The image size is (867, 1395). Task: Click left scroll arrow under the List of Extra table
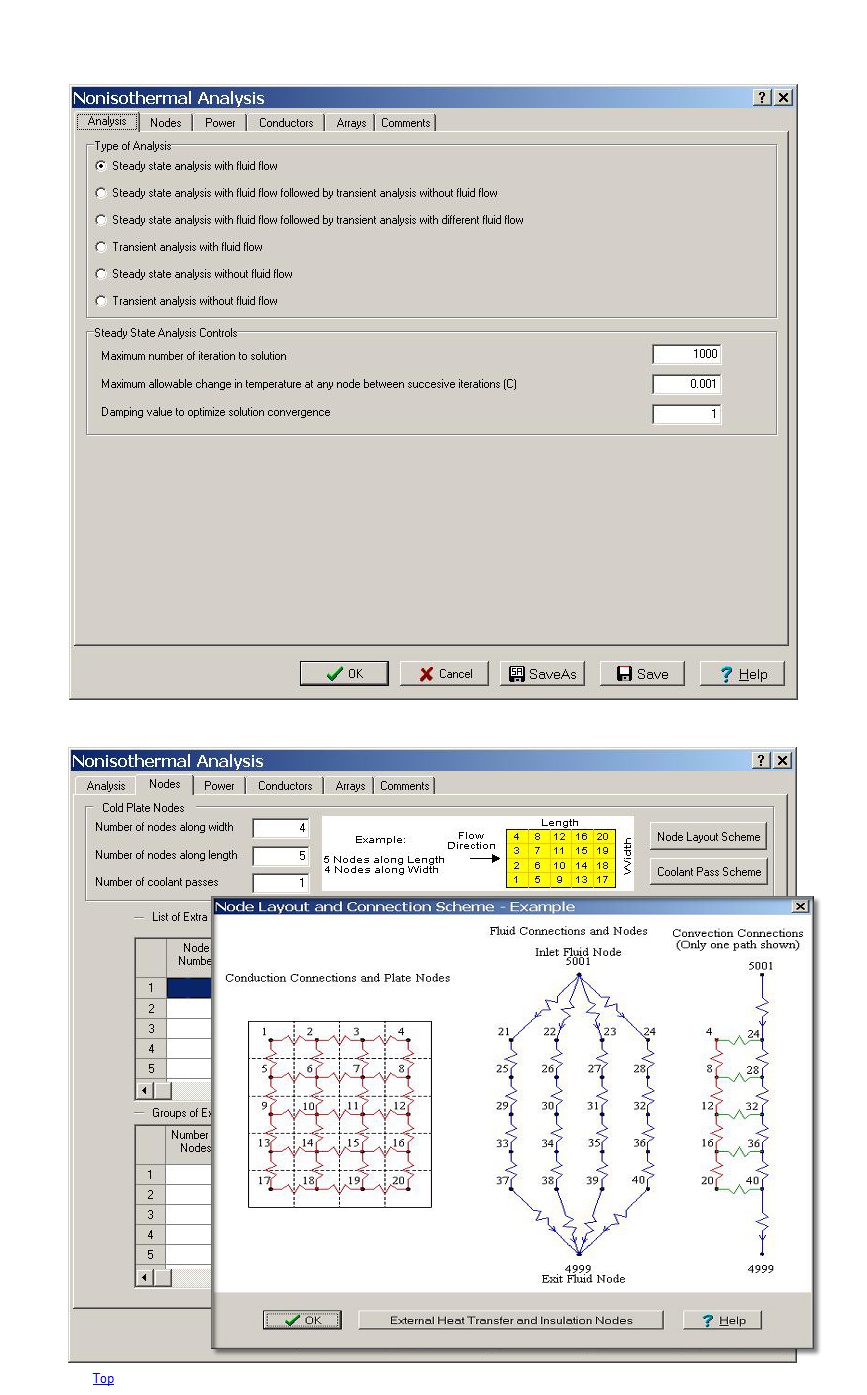click(144, 1089)
